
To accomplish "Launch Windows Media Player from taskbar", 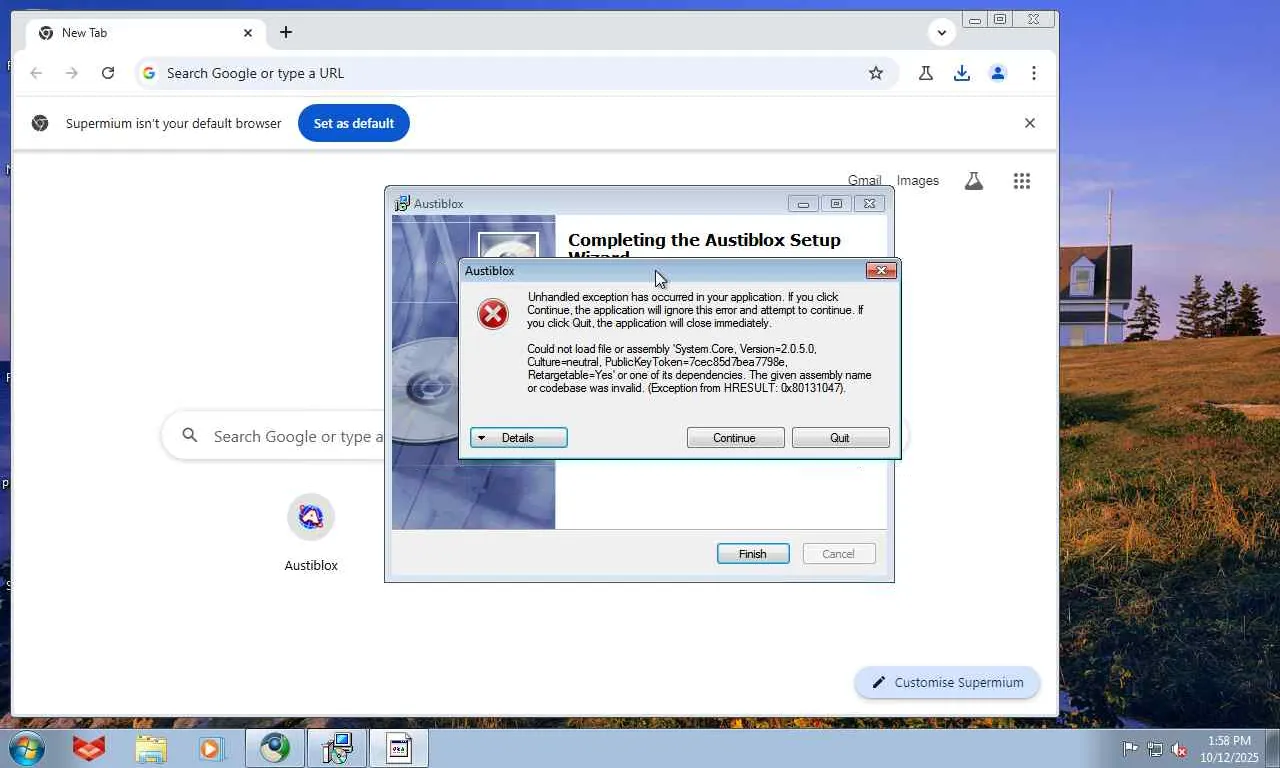I will [x=210, y=748].
